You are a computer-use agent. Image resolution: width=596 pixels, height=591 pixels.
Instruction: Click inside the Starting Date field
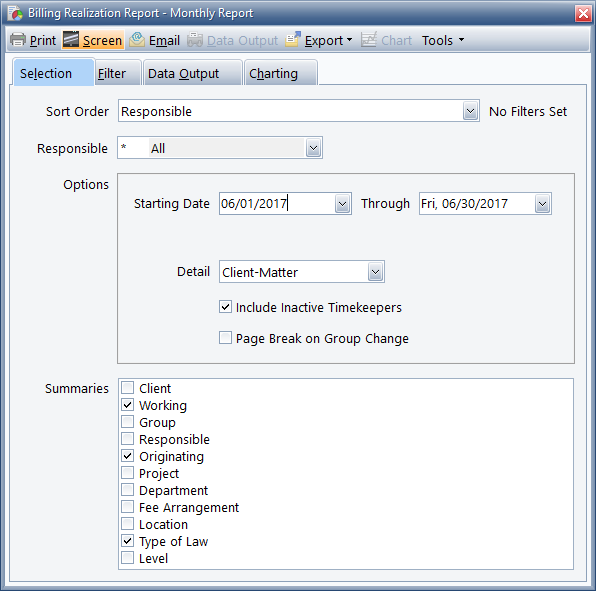pos(277,204)
